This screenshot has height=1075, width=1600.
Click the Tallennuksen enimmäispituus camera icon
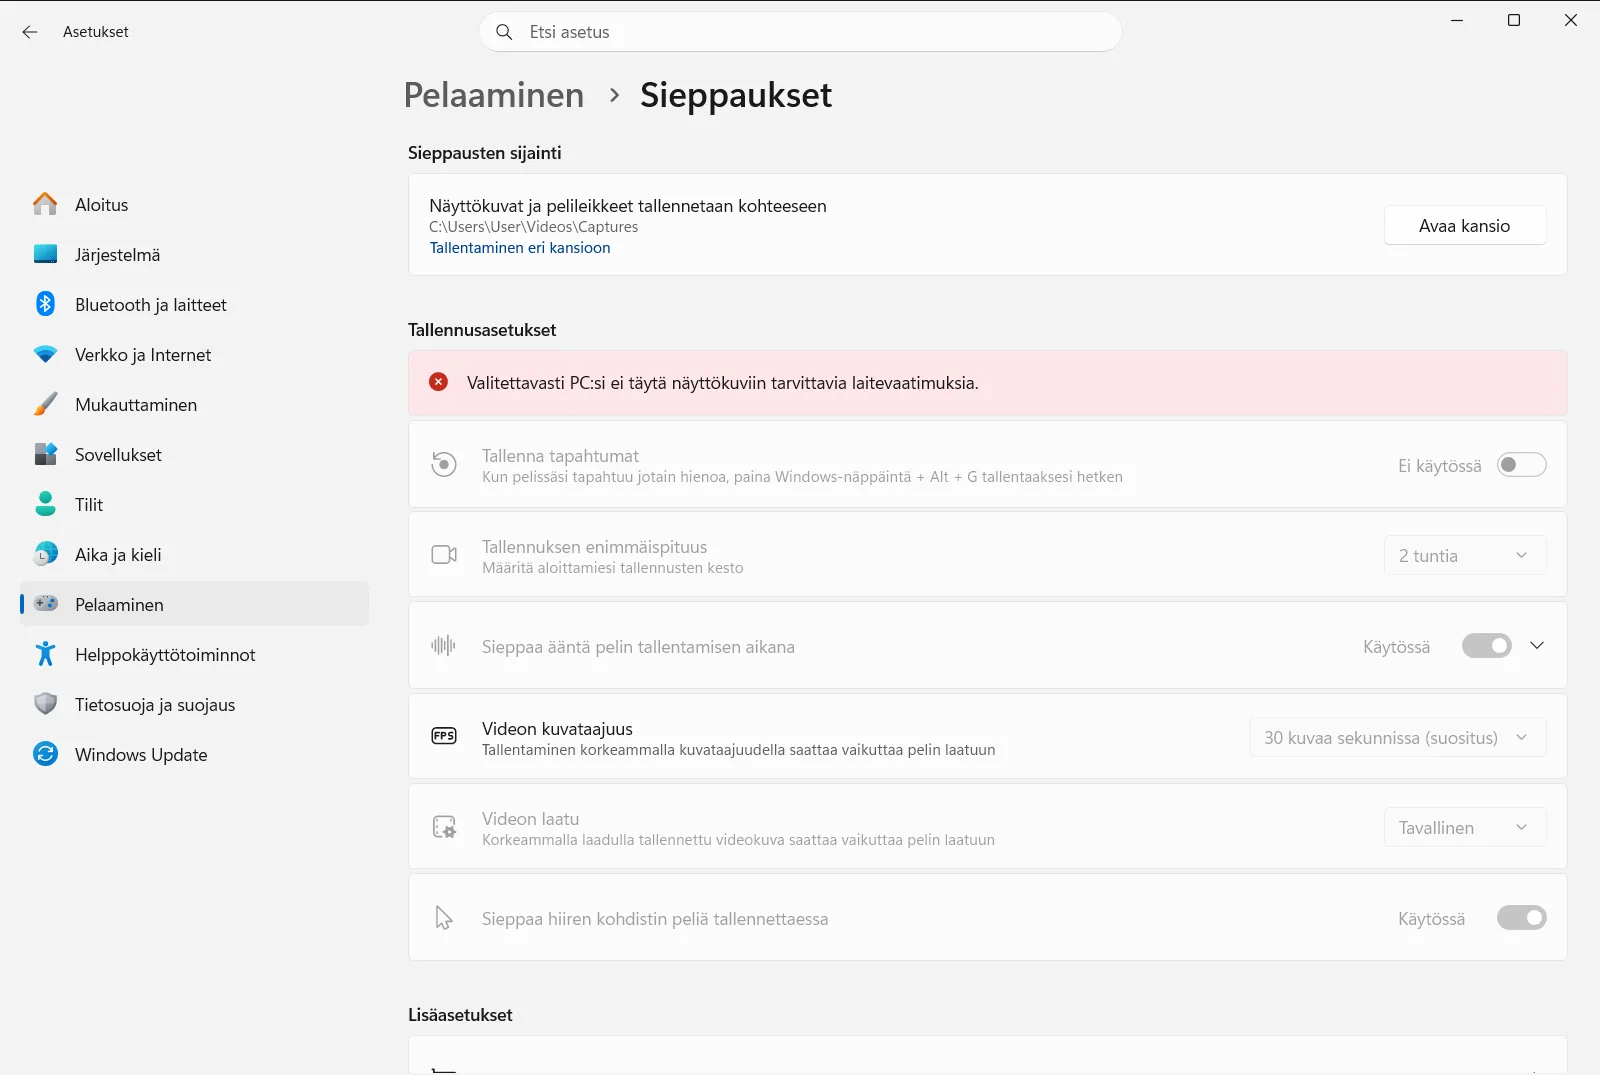pyautogui.click(x=444, y=555)
